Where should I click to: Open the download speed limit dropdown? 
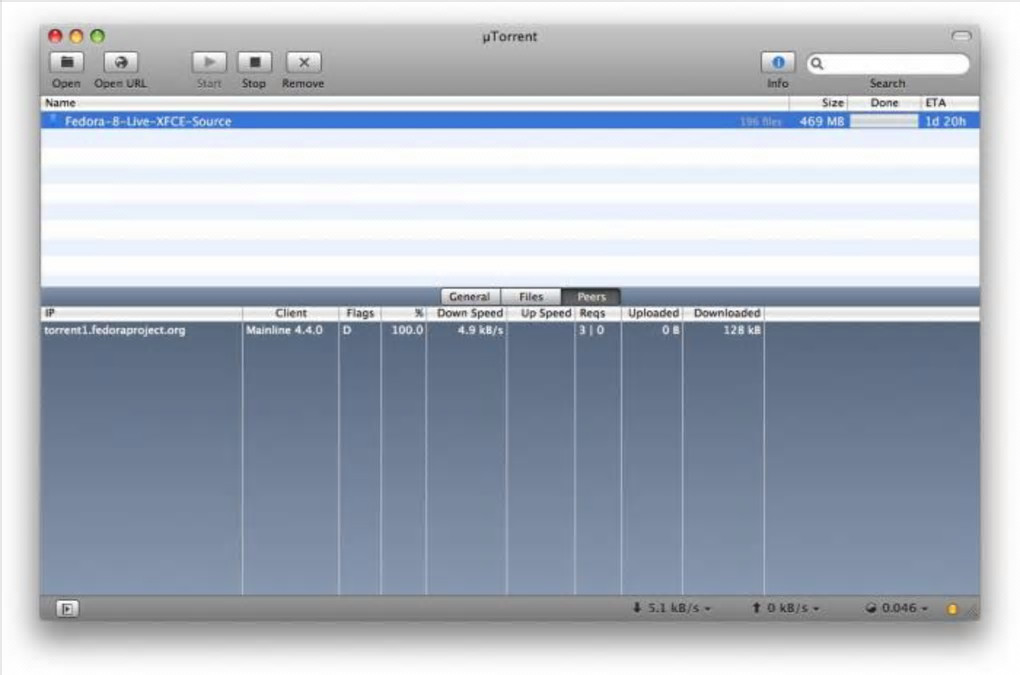coord(672,608)
